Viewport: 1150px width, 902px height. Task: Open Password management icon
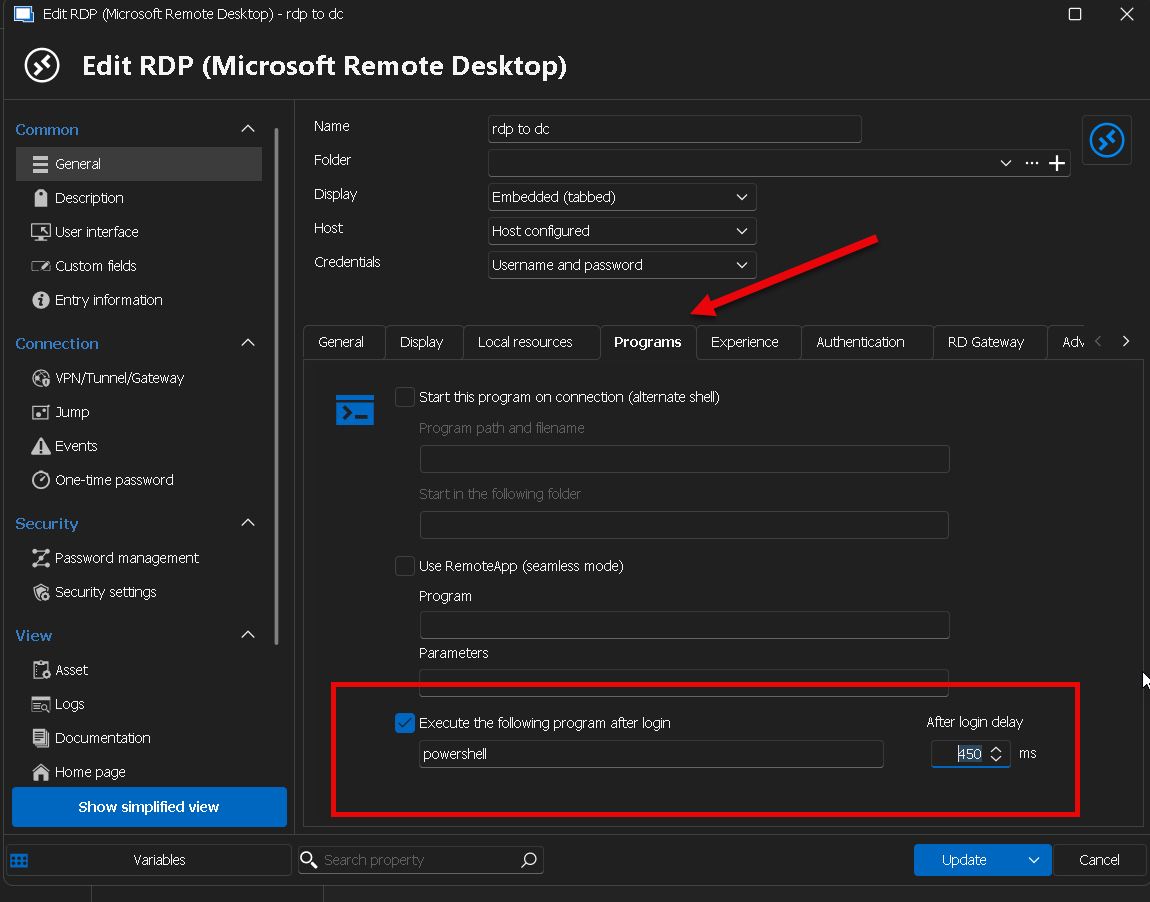click(40, 558)
